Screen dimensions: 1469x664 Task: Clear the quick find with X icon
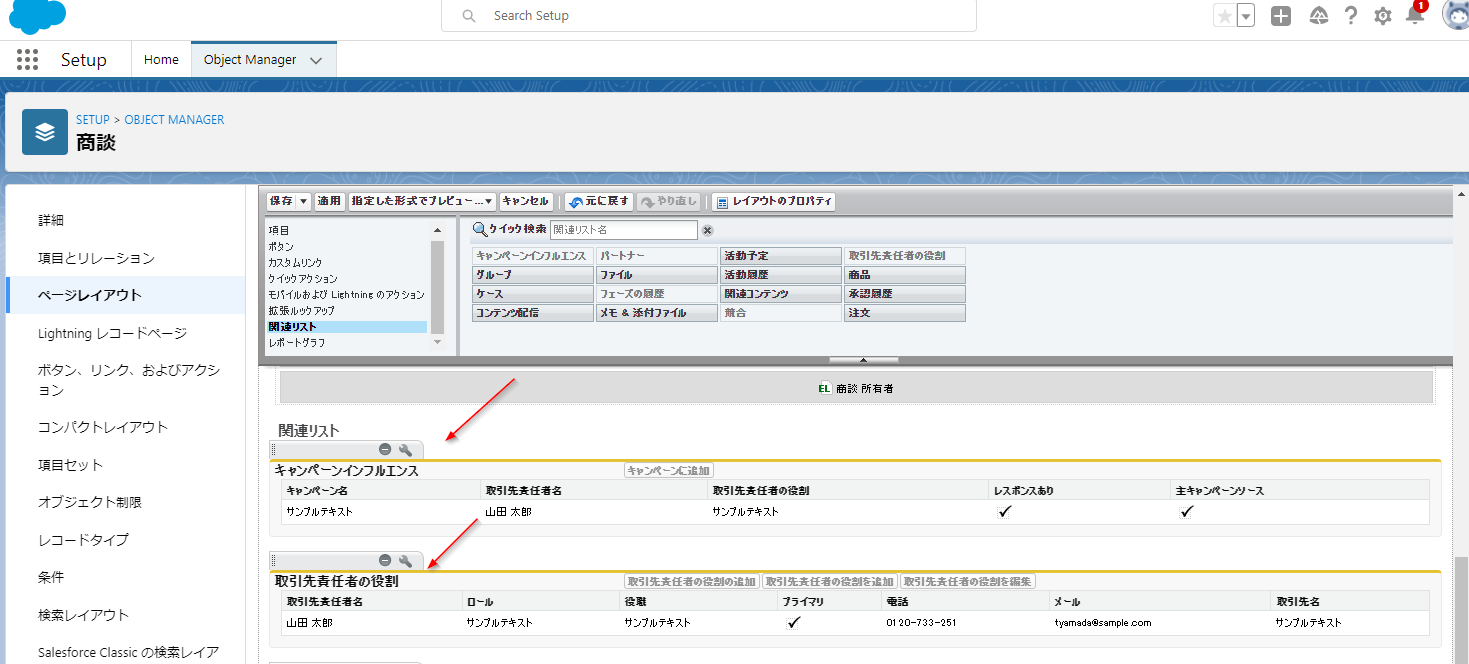(x=707, y=230)
